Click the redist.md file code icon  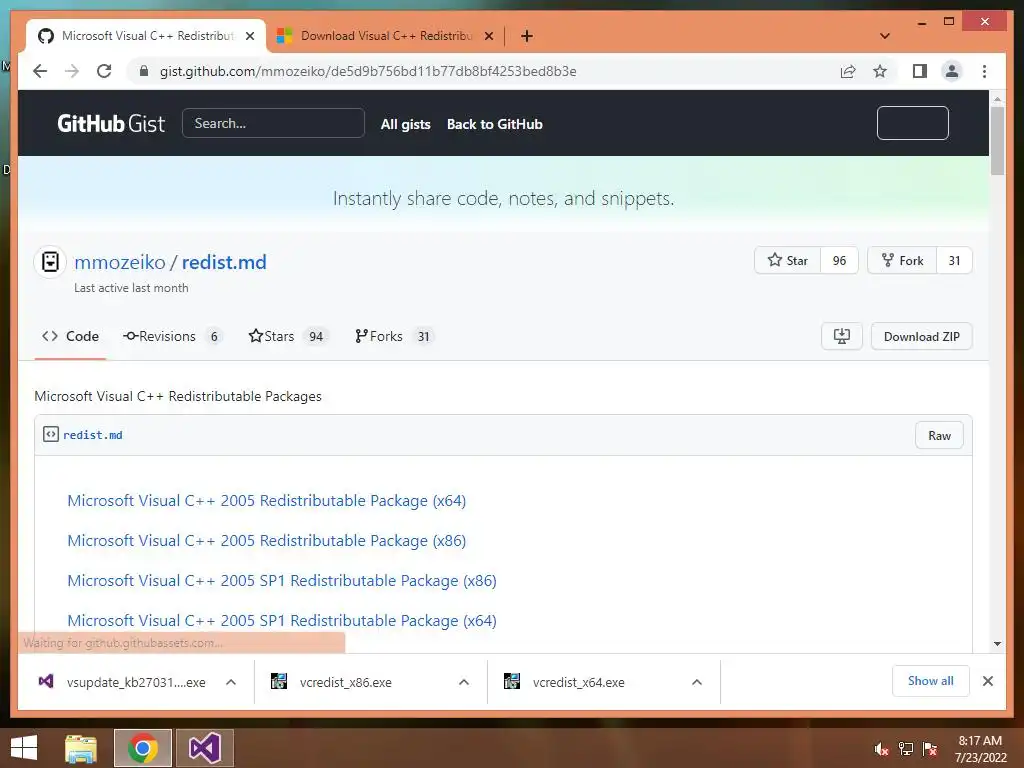50,434
